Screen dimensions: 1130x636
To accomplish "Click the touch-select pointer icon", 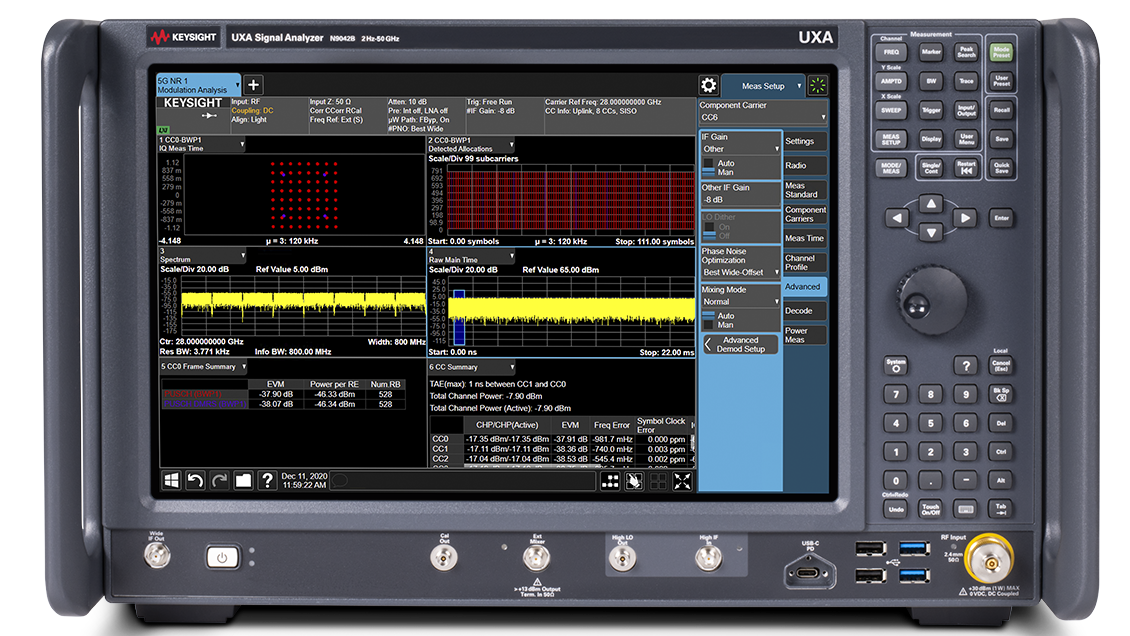I will (634, 481).
